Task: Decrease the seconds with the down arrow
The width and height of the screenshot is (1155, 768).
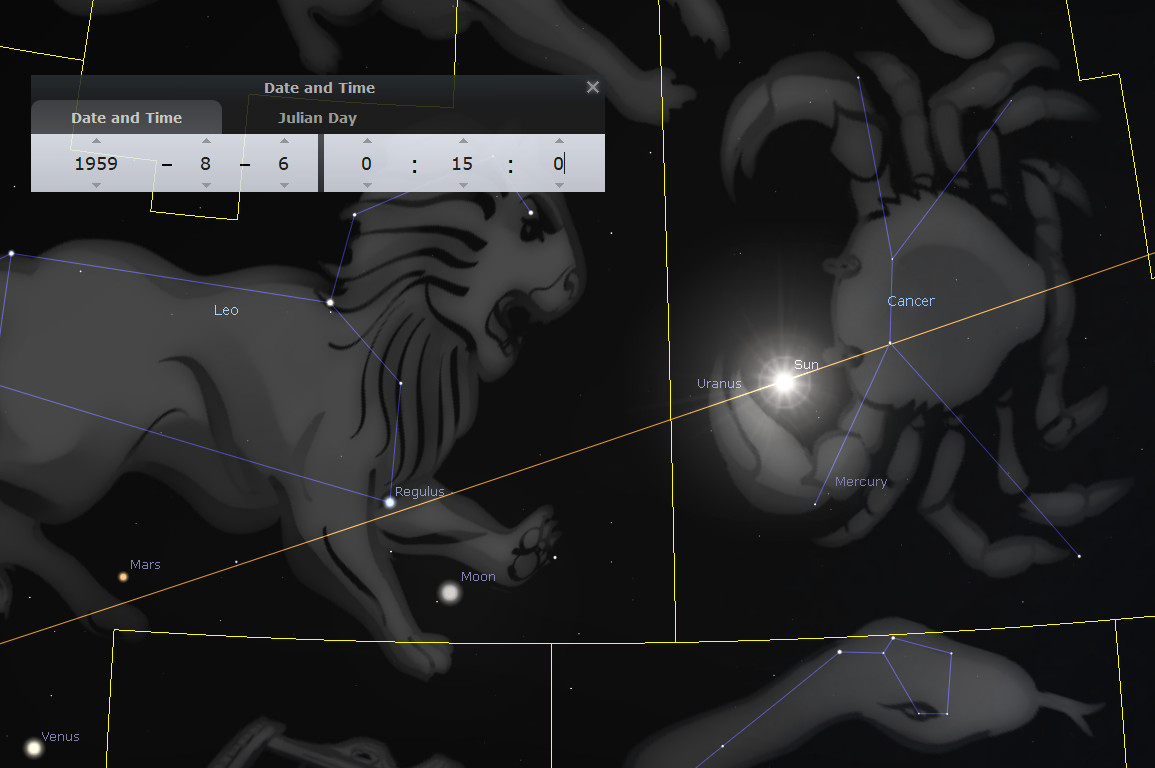Action: tap(559, 186)
